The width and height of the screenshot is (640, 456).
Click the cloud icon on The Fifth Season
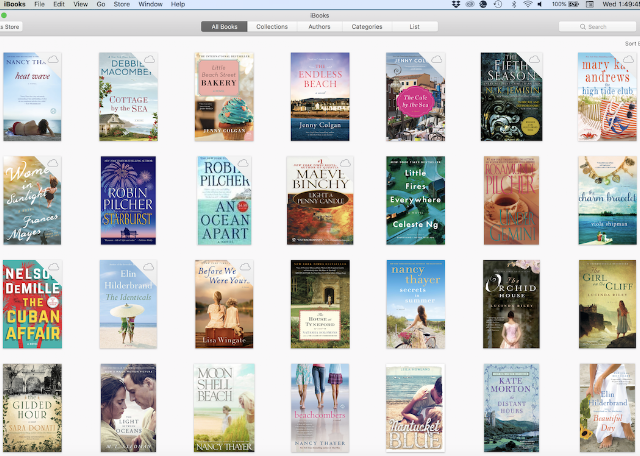click(534, 60)
